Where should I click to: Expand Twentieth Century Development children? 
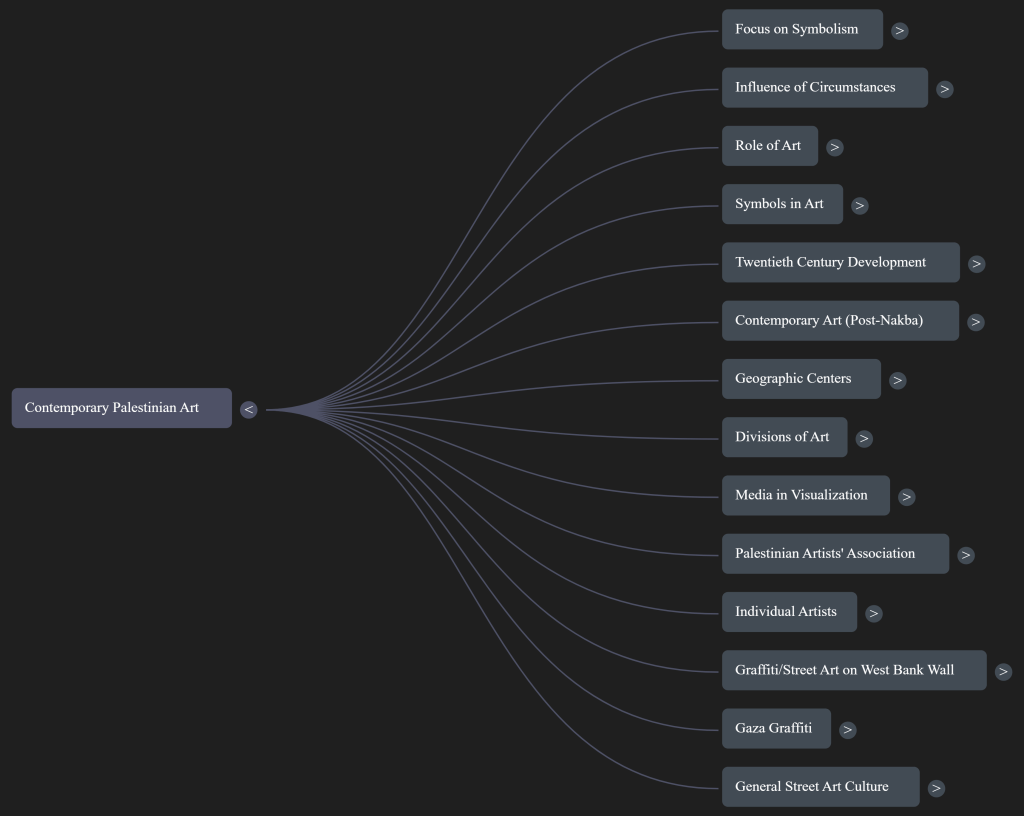click(x=976, y=264)
